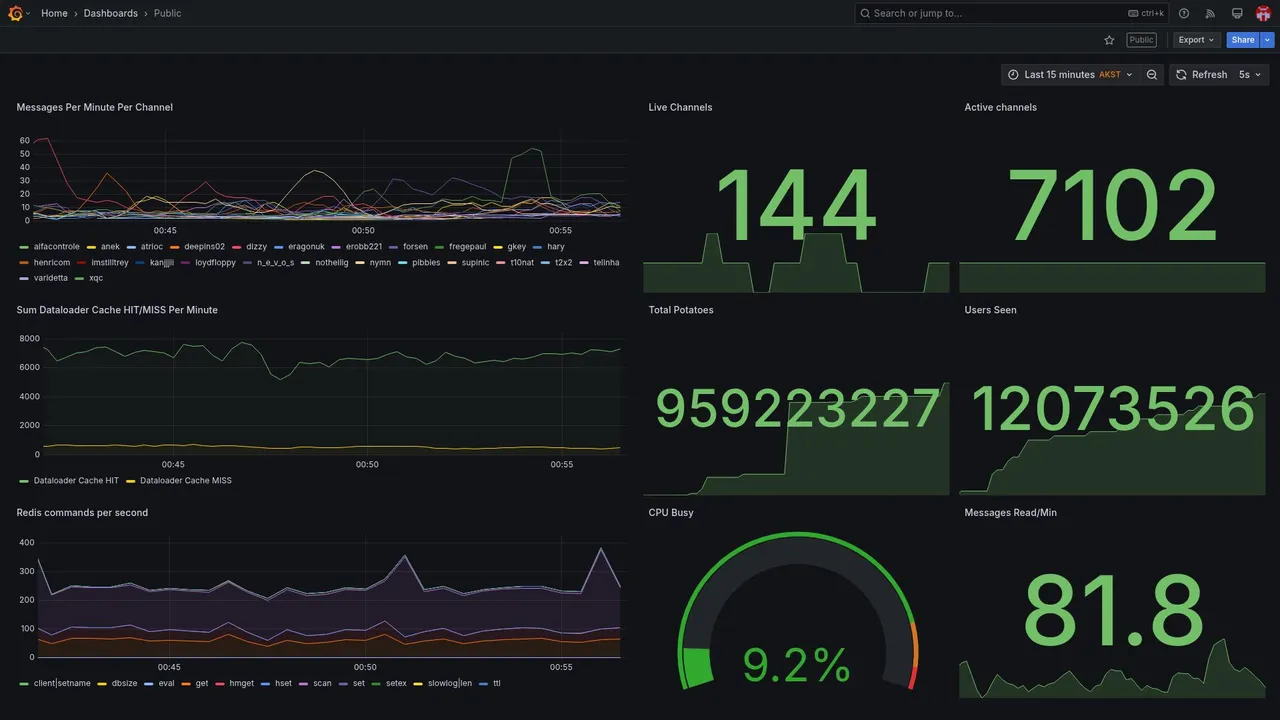
Task: Open Dashboards in breadcrumb
Action: (111, 13)
